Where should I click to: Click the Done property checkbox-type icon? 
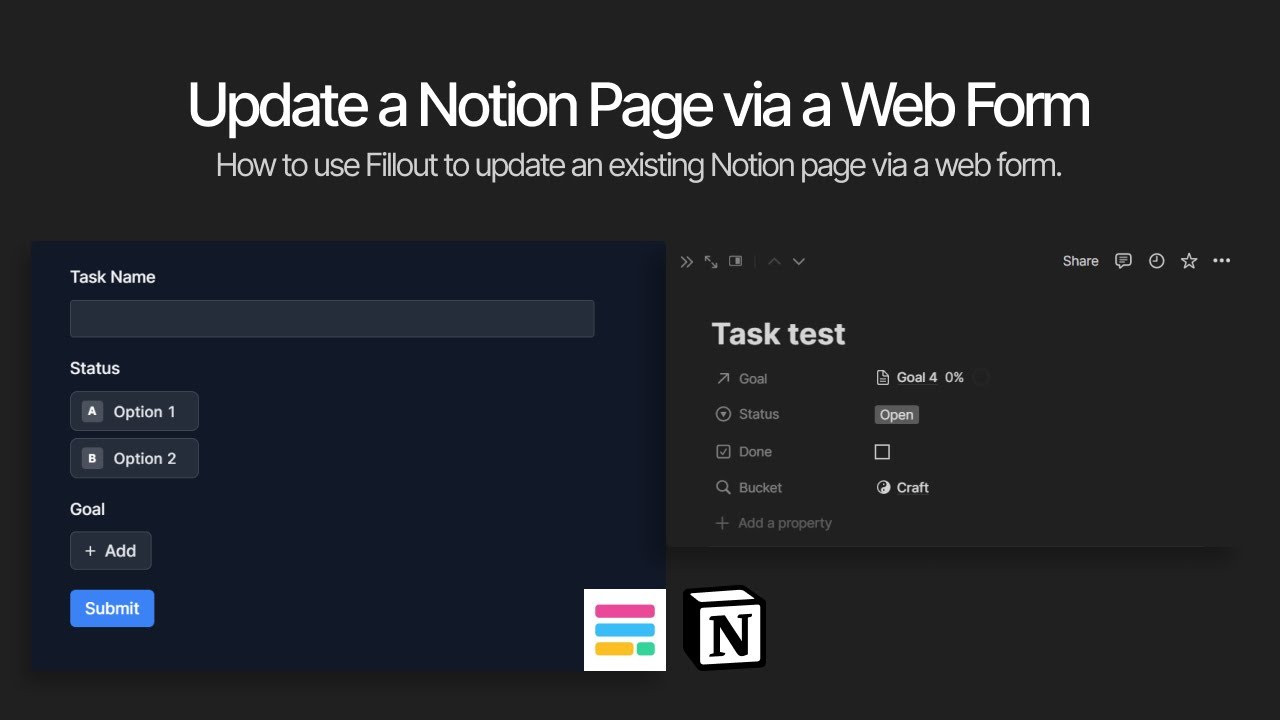[723, 452]
